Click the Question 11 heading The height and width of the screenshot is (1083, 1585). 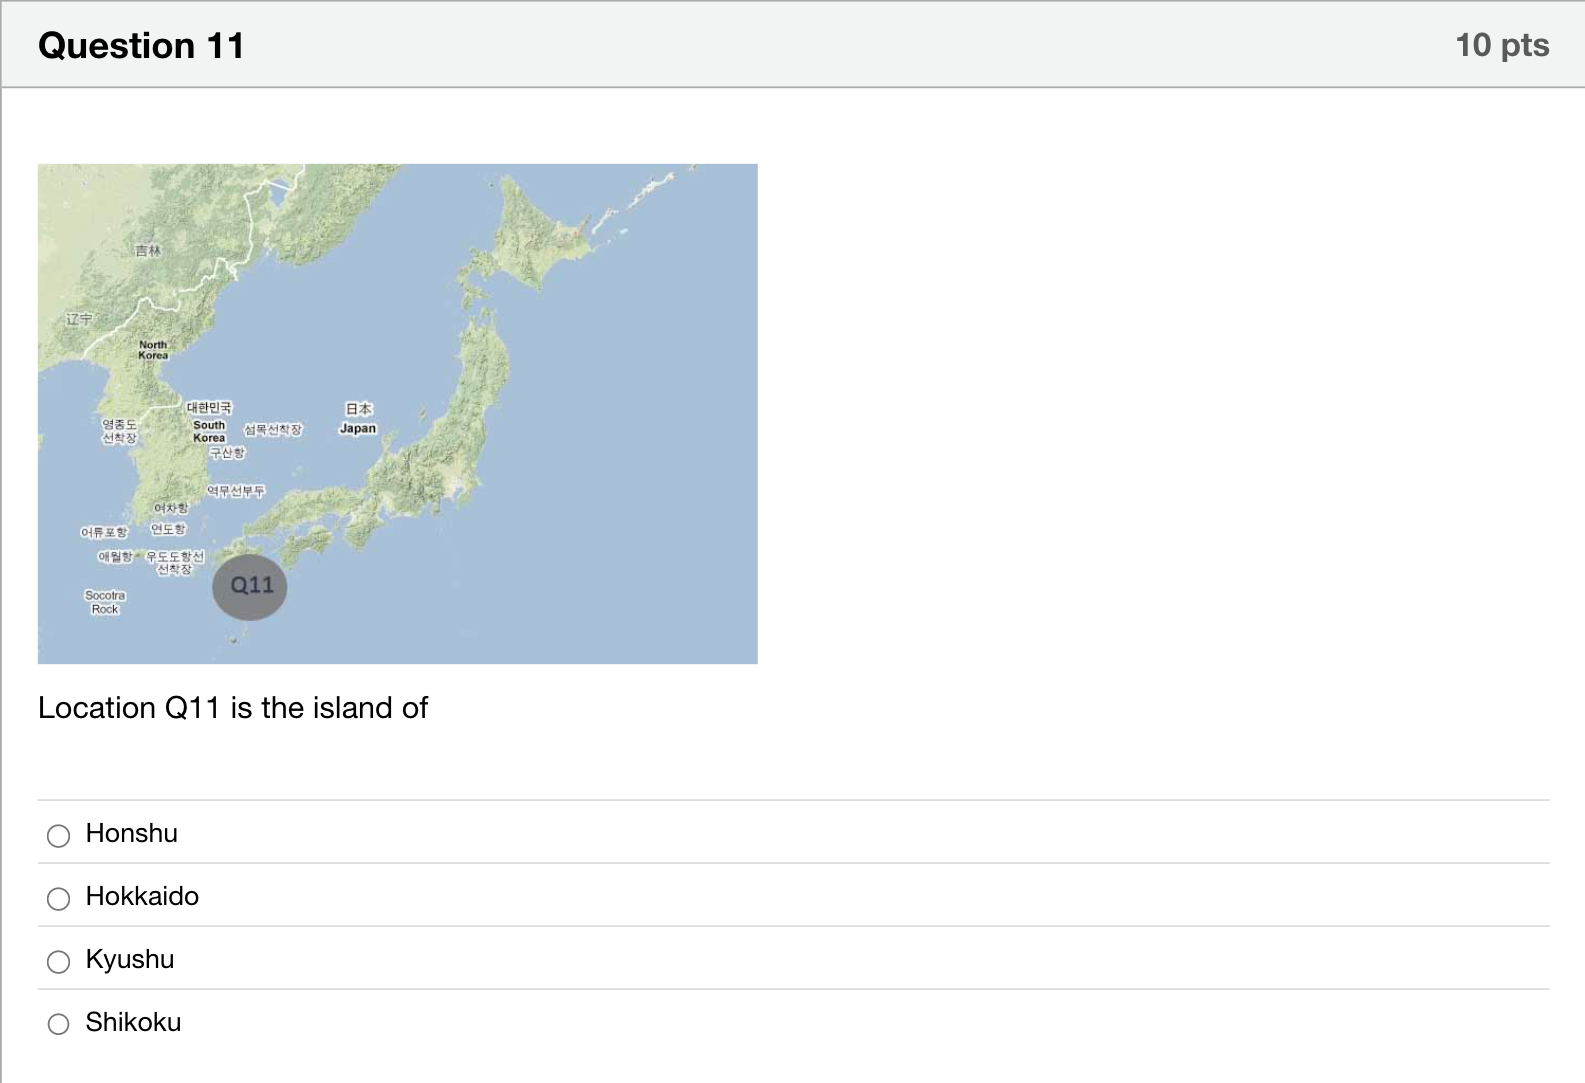141,46
